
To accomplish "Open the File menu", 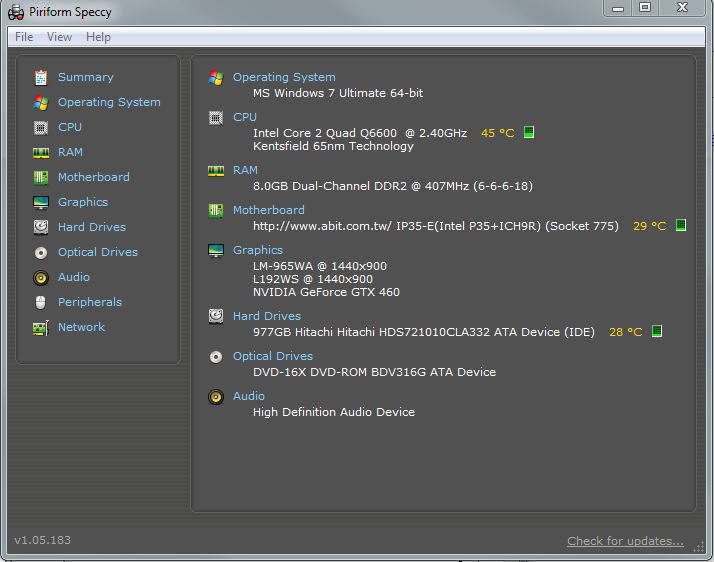I will 24,37.
